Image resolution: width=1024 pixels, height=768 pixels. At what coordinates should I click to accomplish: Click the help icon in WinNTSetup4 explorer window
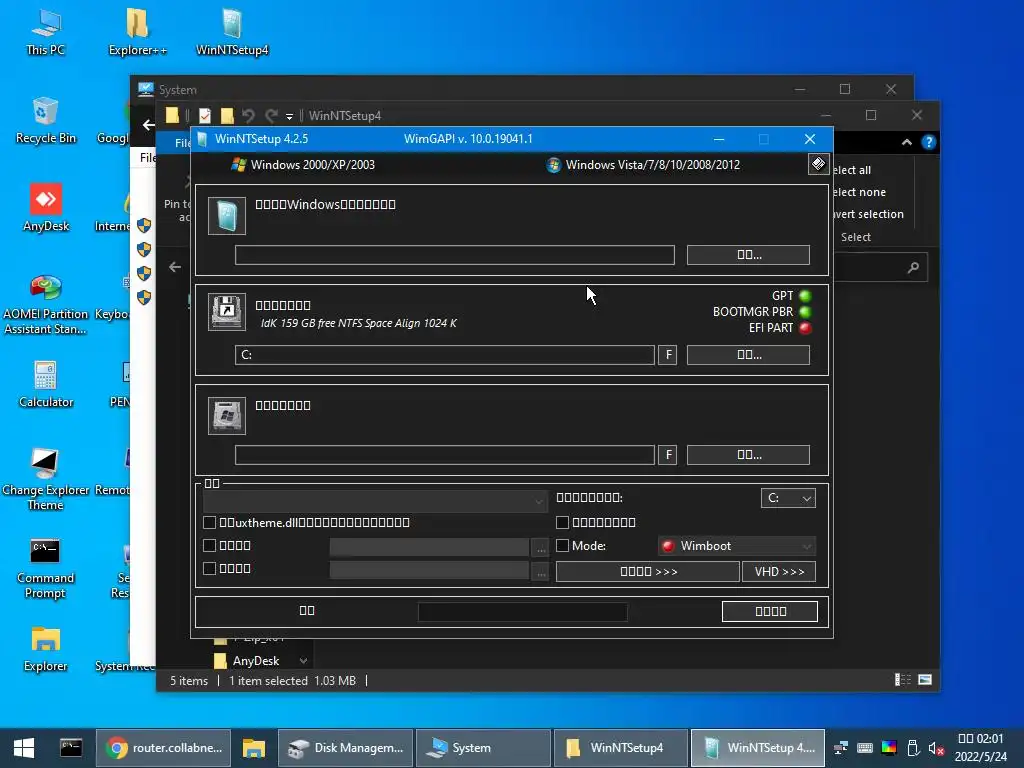[x=928, y=142]
